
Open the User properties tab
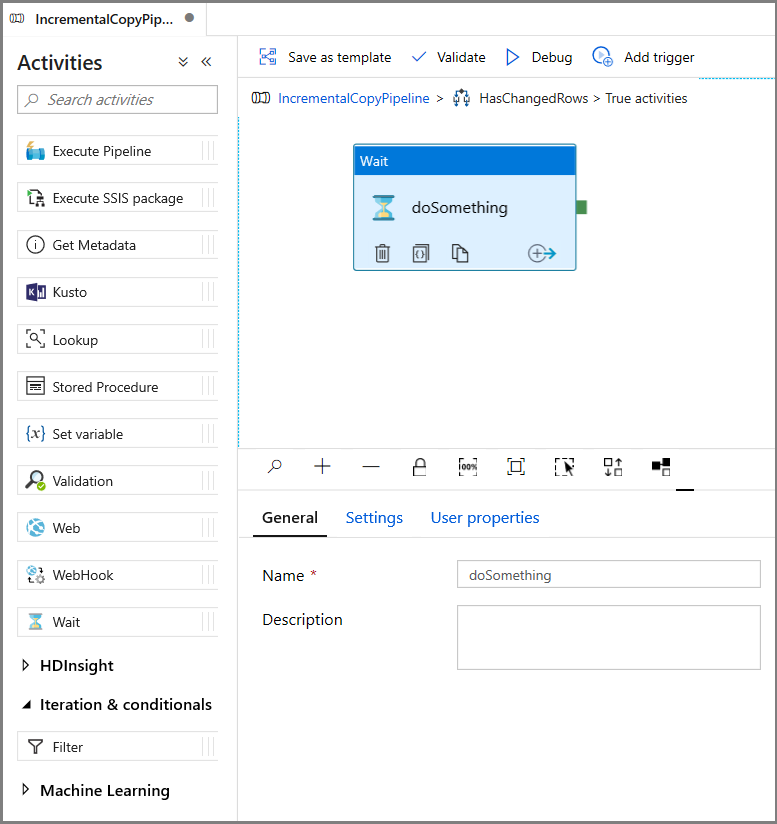485,518
